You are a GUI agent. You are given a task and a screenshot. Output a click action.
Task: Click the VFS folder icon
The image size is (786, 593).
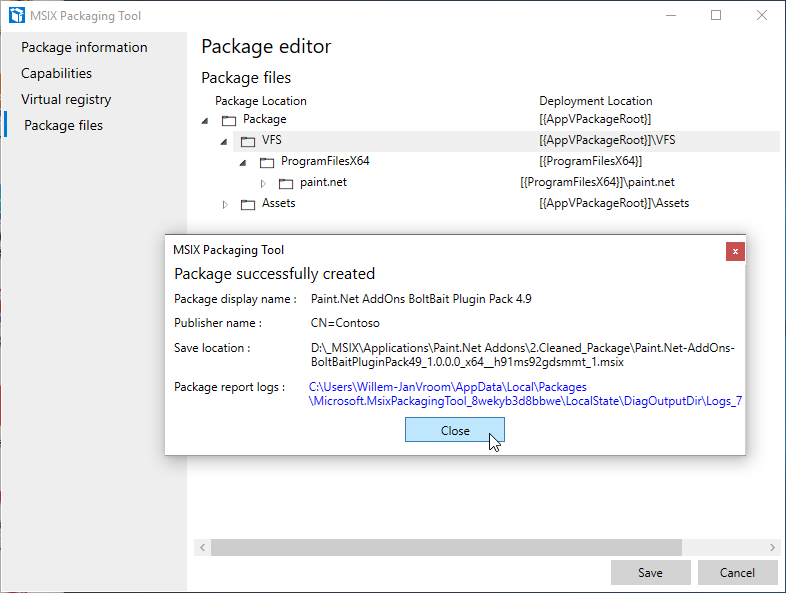[x=248, y=141]
